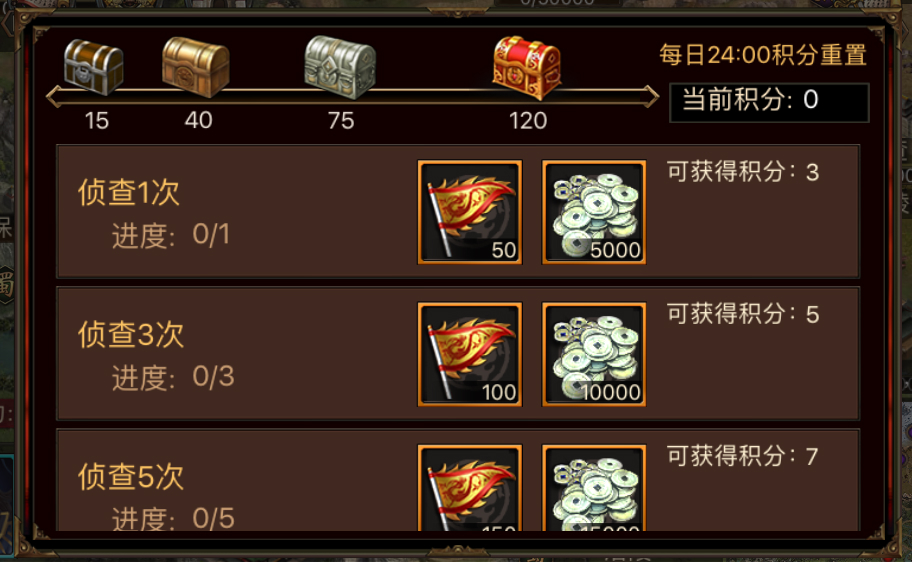Tap the flag reward showing 50

tap(470, 212)
